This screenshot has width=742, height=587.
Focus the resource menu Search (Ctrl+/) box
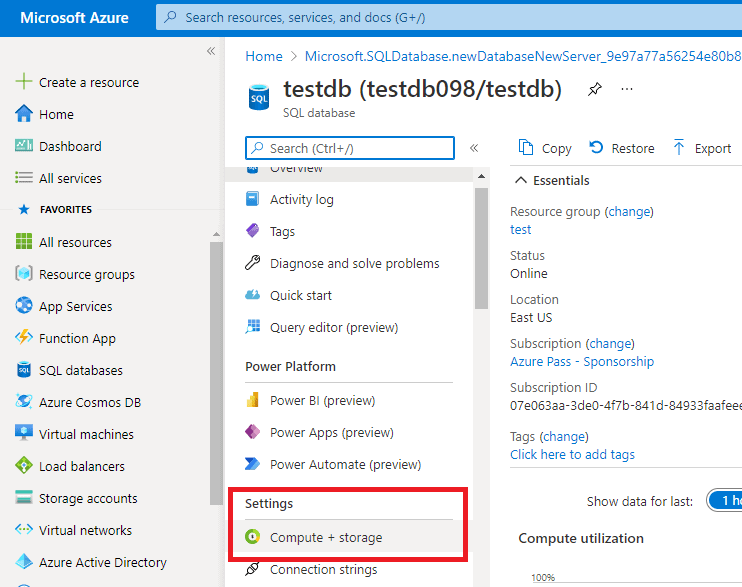350,148
